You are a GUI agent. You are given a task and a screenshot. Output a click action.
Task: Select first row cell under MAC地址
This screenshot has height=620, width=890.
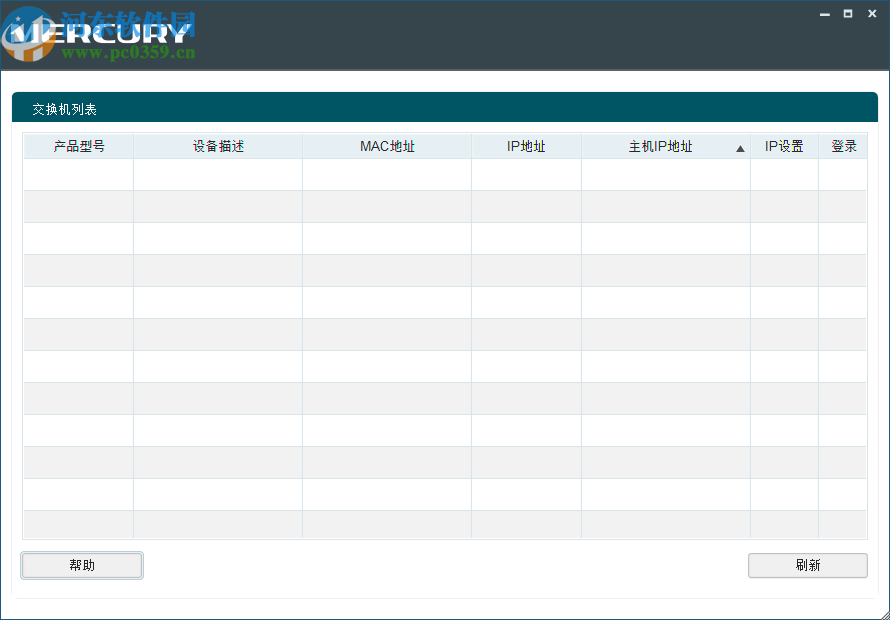[x=387, y=174]
